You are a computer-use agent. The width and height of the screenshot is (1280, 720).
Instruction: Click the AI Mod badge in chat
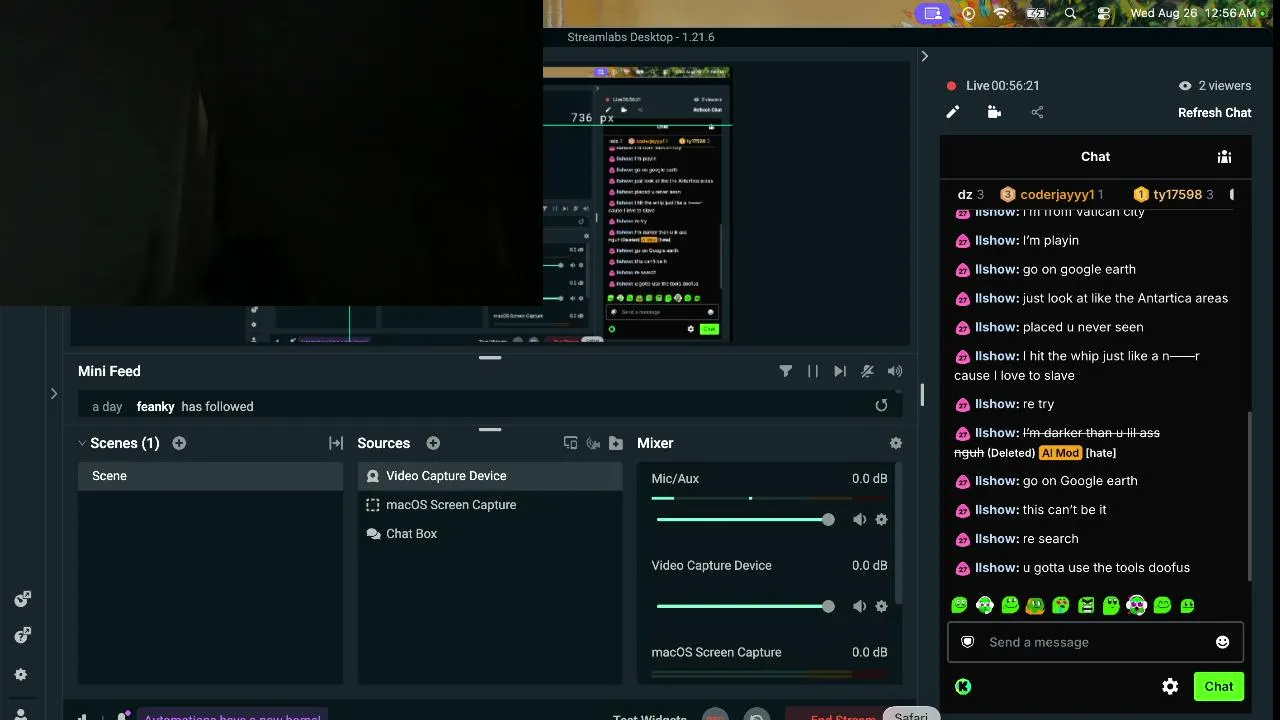pos(1060,453)
